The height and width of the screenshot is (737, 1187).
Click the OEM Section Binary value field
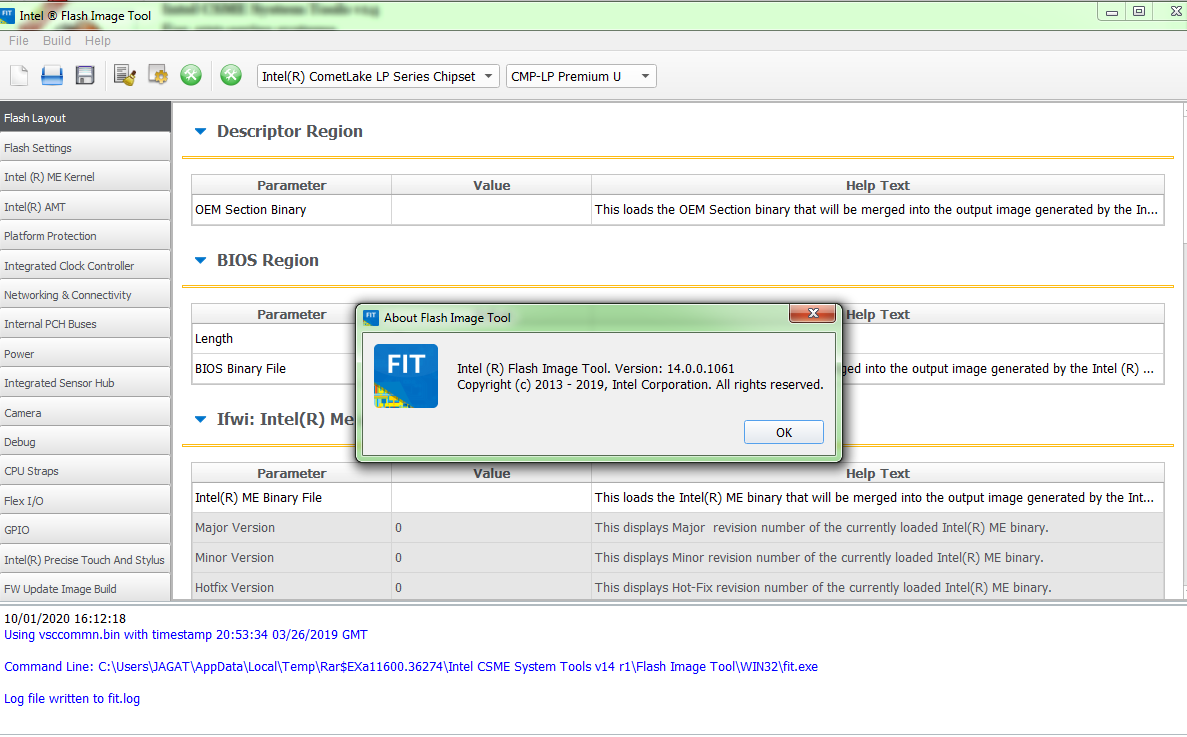pyautogui.click(x=491, y=210)
